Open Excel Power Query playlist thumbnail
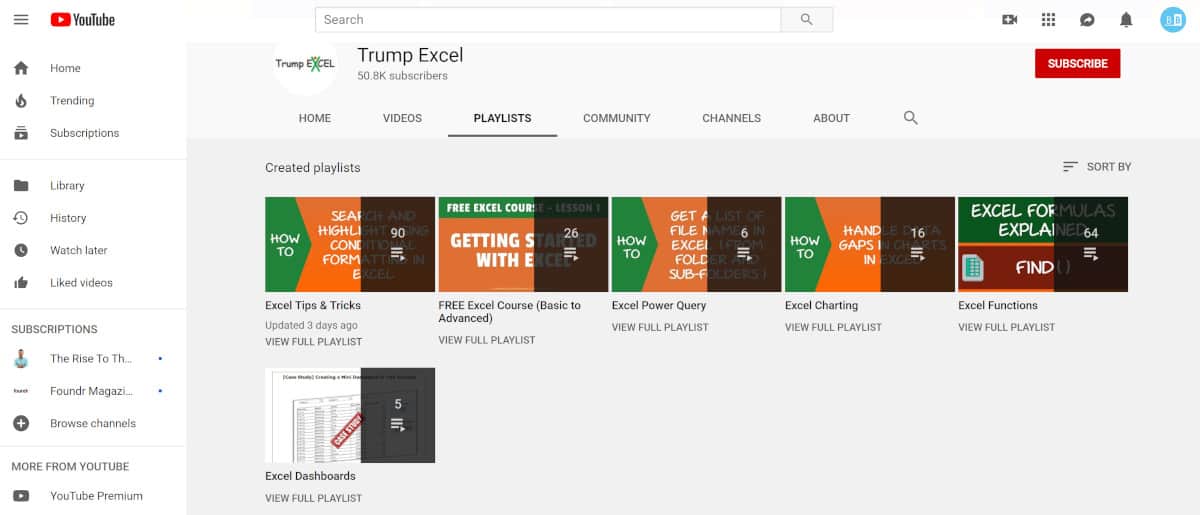The height and width of the screenshot is (515, 1200). pyautogui.click(x=696, y=244)
